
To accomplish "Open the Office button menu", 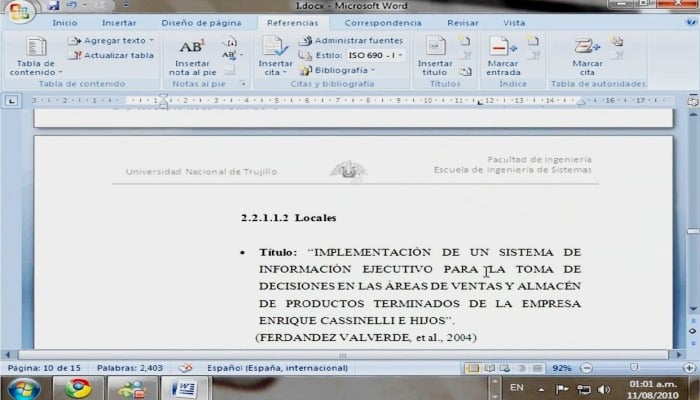I will coord(19,12).
